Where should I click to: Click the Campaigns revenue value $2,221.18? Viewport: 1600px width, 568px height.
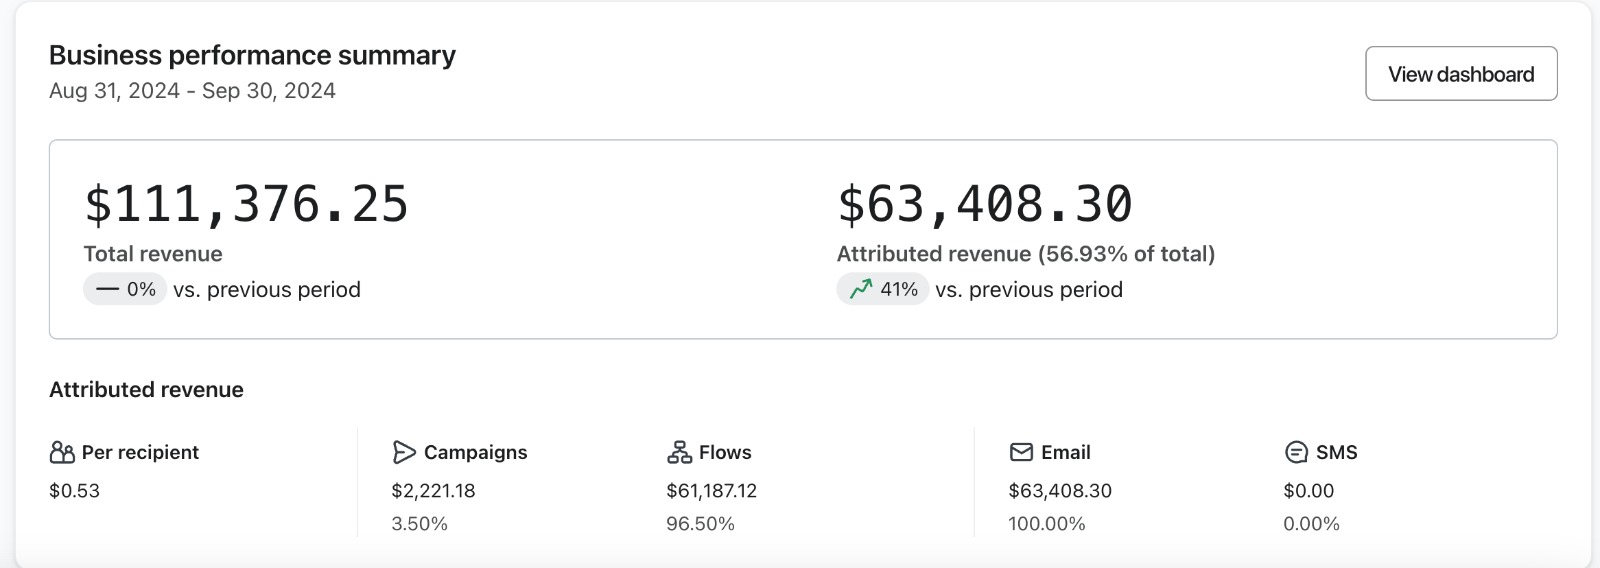(433, 491)
